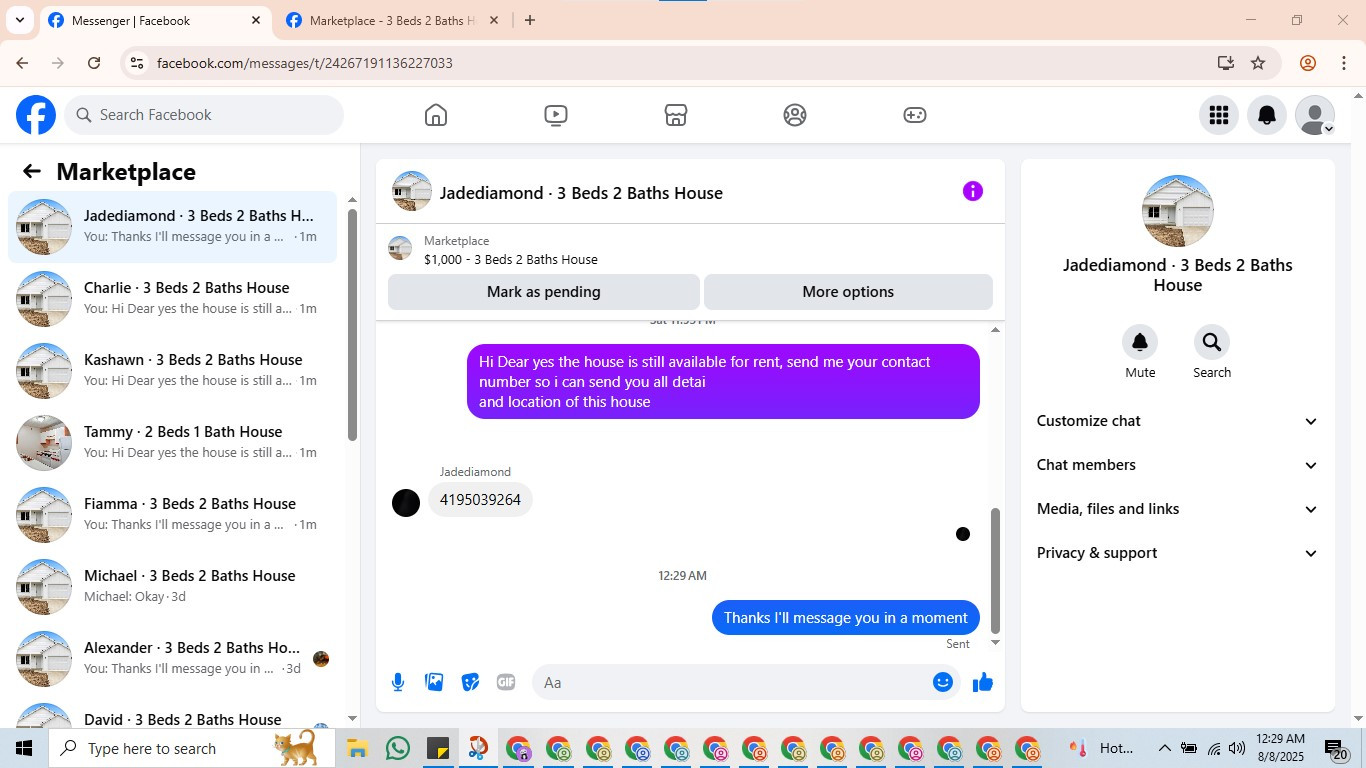Send a thumbs-up like
The width and height of the screenshot is (1366, 768).
click(x=983, y=682)
